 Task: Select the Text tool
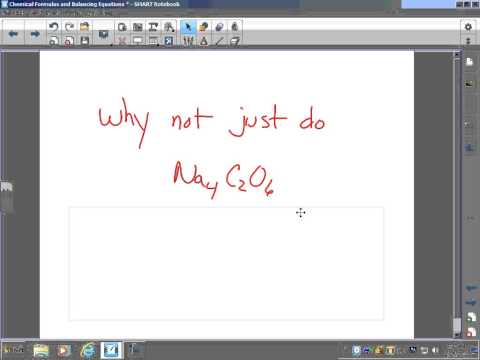pos(153,27)
